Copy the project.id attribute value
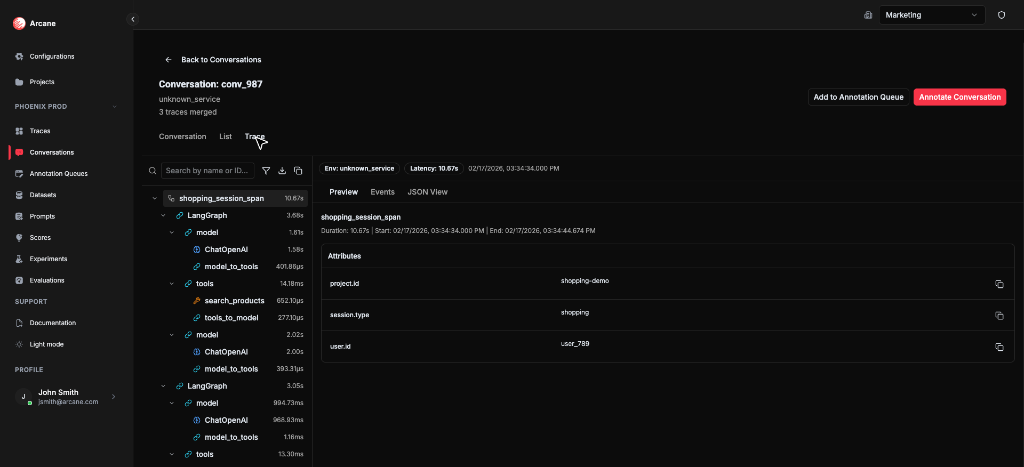The image size is (1024, 467). pos(998,284)
